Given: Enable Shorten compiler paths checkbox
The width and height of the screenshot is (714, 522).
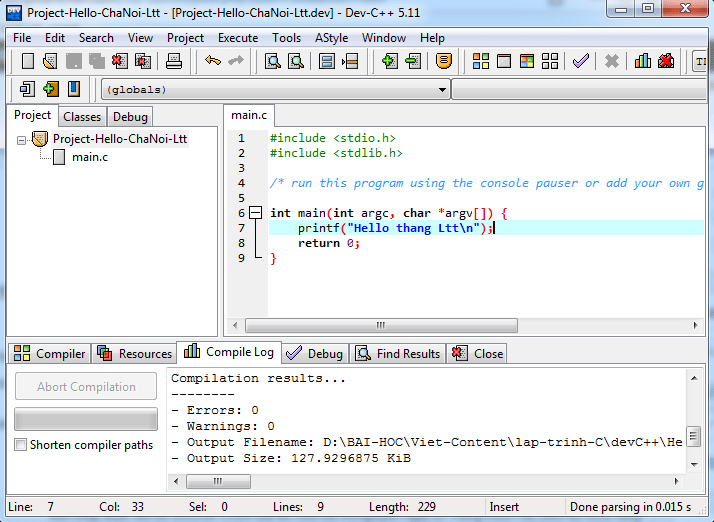Looking at the screenshot, I should coord(20,445).
